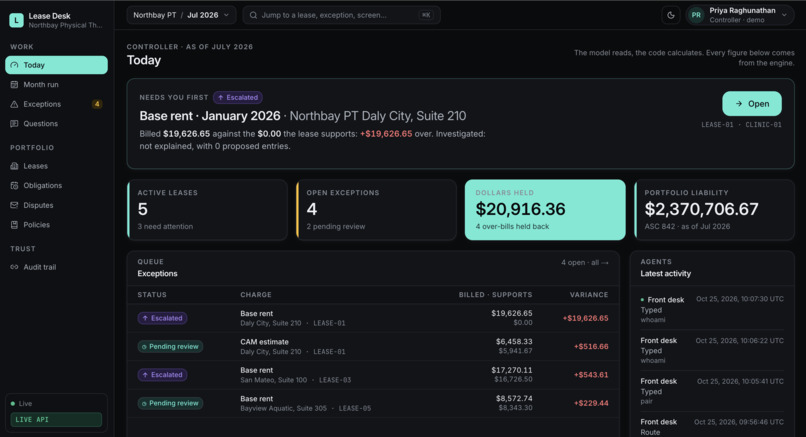Click the VARIANCE column header

click(589, 295)
